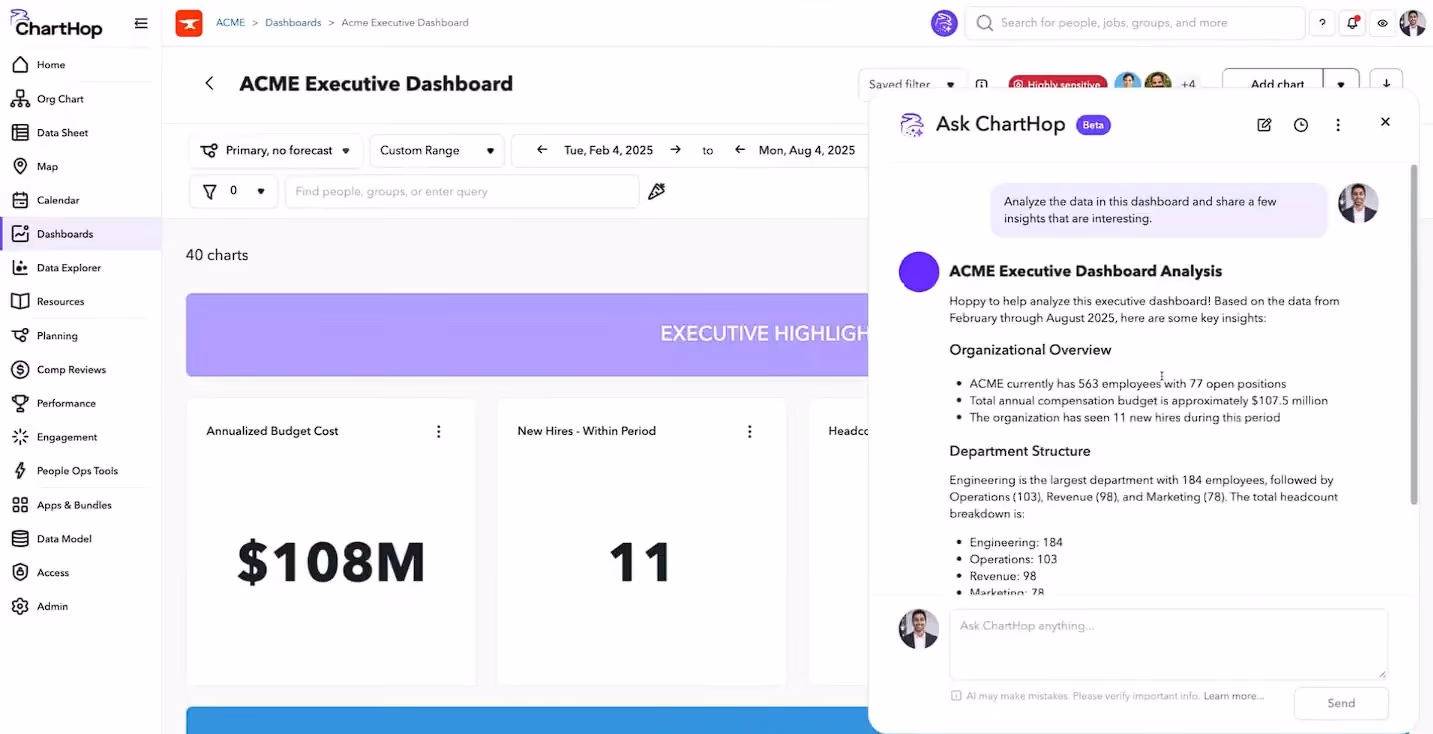
Task: Open the Annualized Budget Cost chart options menu
Action: [x=438, y=431]
